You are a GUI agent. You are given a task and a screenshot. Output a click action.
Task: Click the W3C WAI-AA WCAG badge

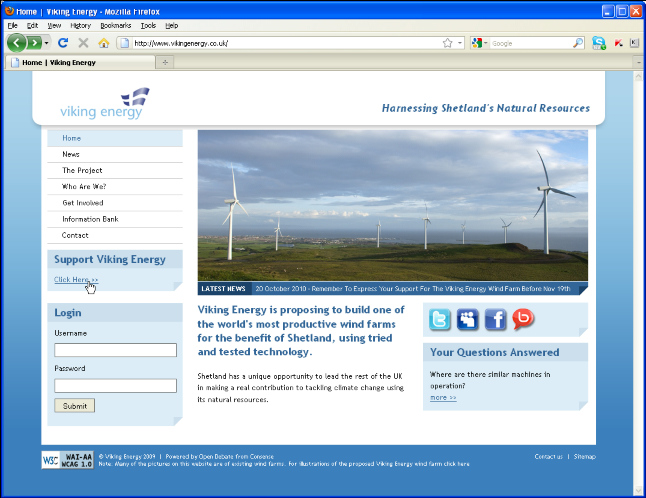(x=68, y=460)
